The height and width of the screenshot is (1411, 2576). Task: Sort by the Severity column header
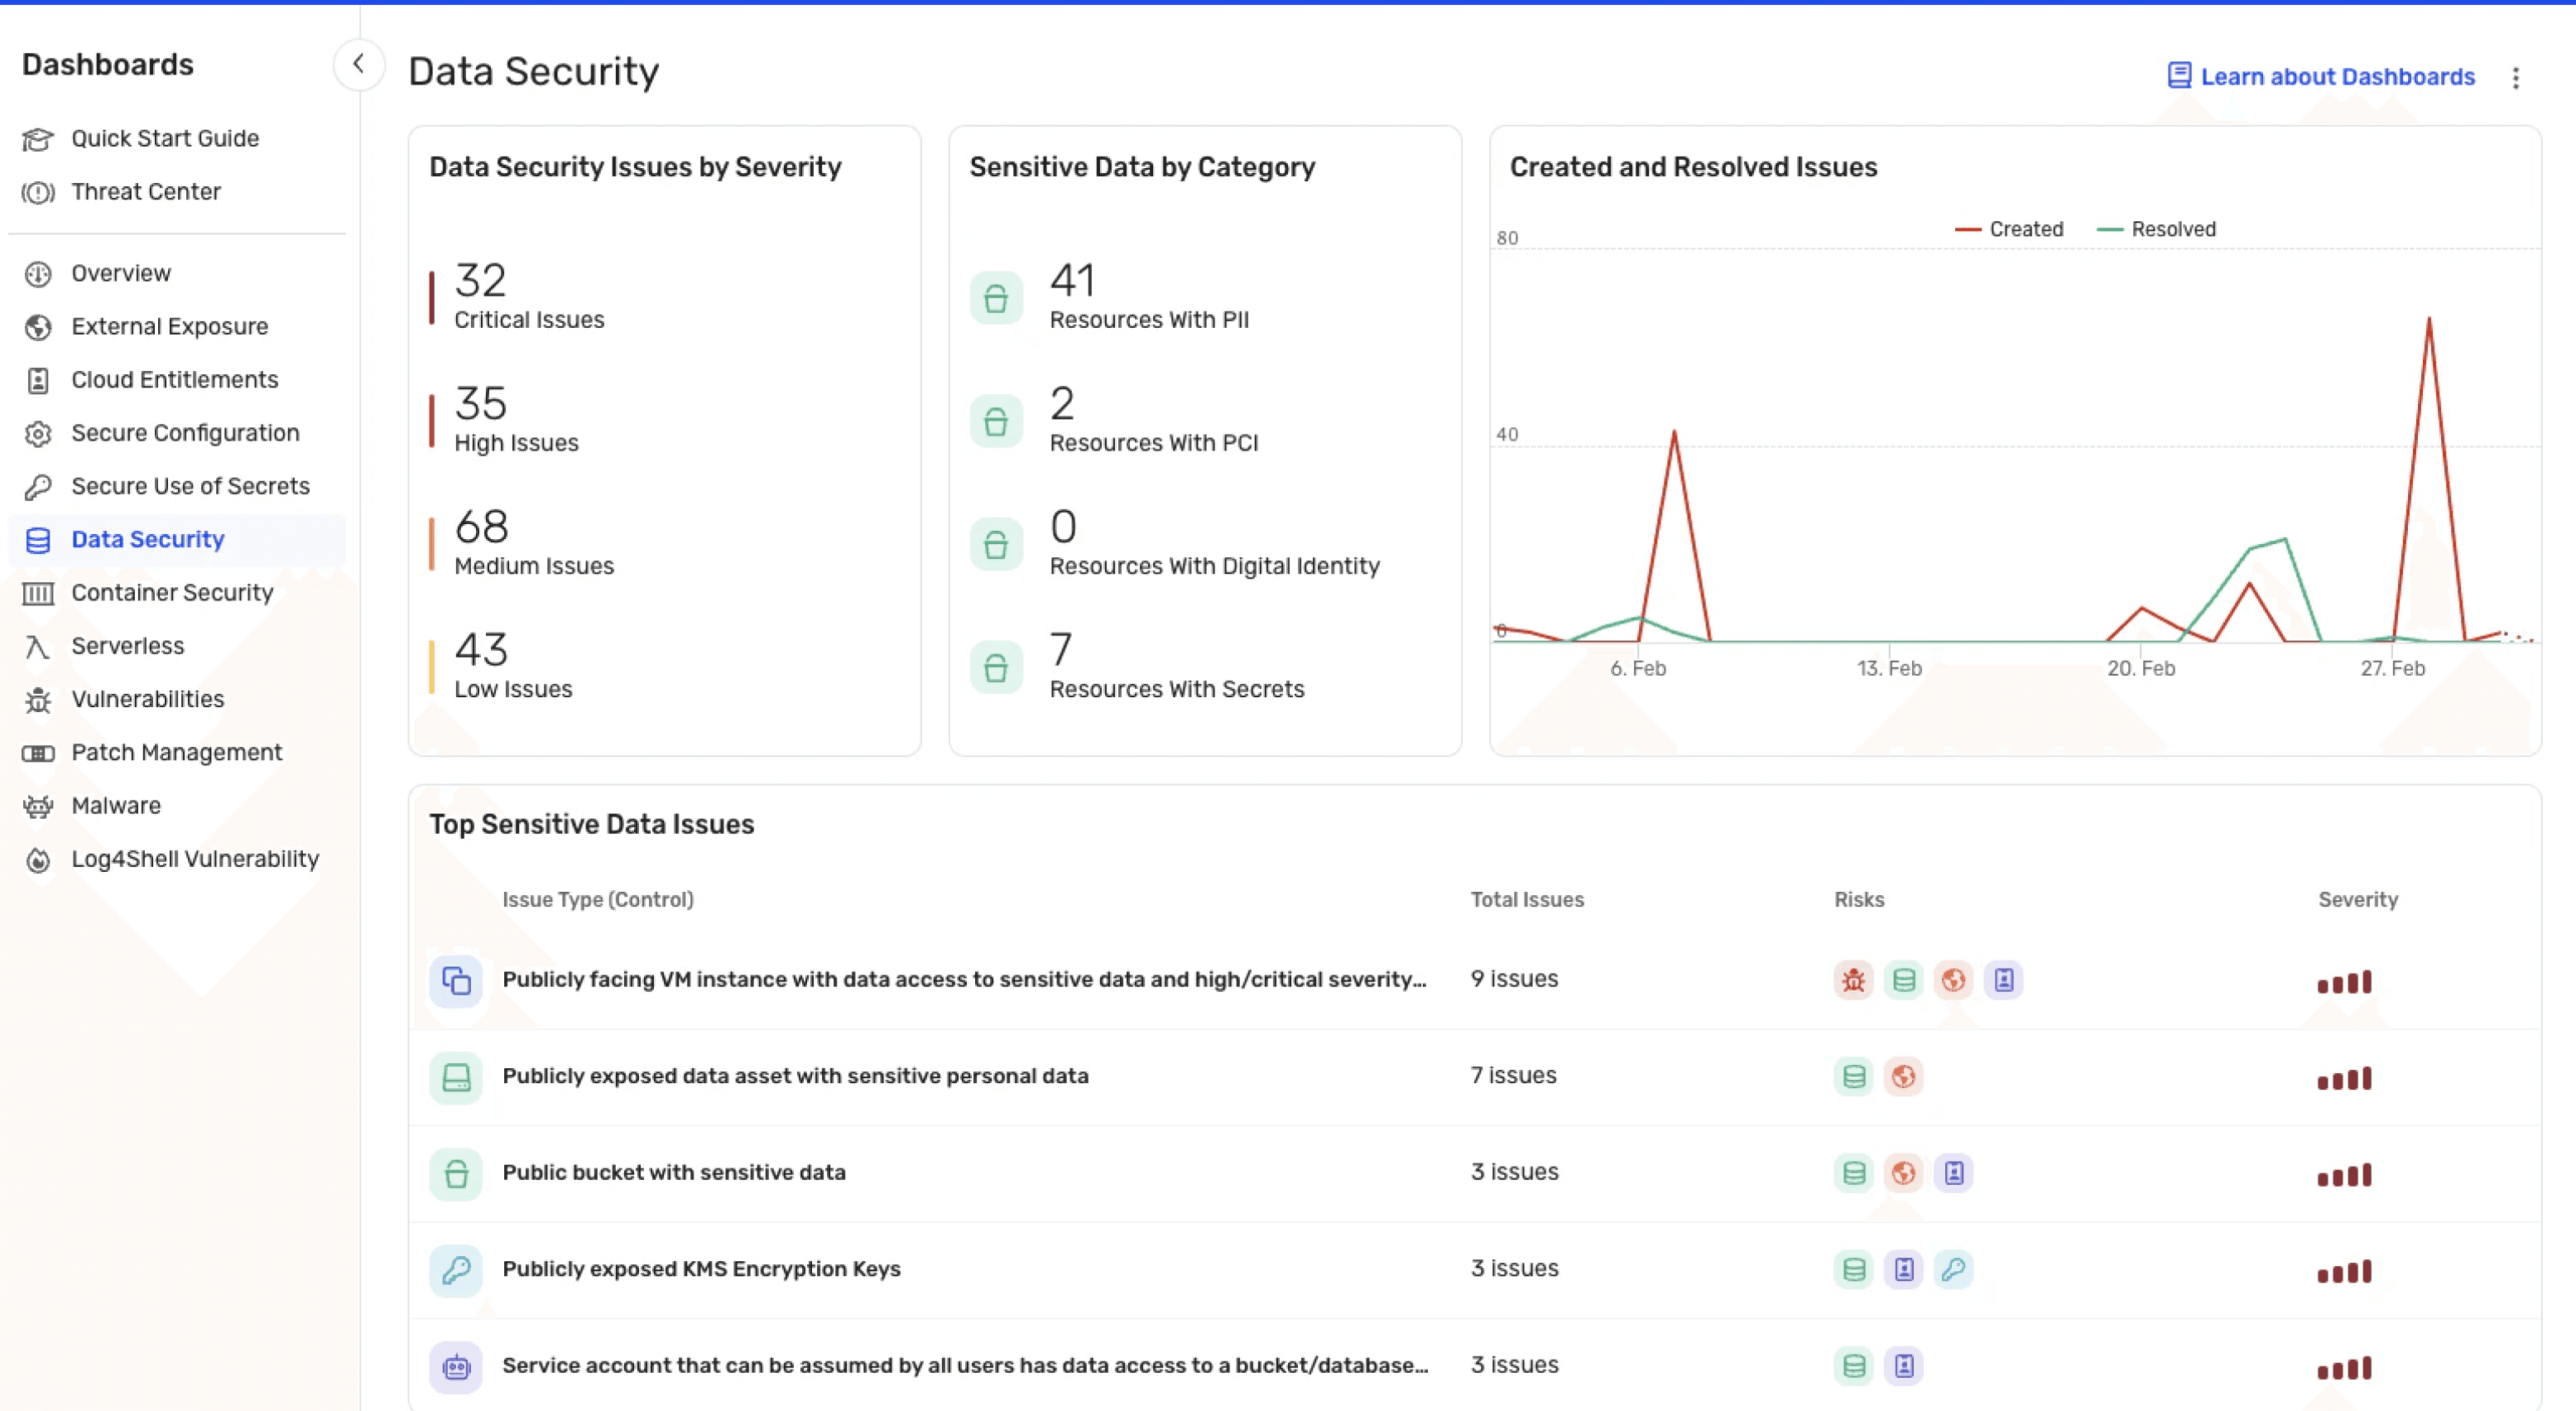2358,899
